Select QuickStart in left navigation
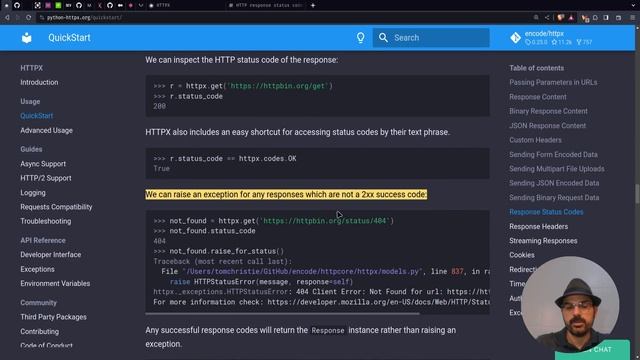This screenshot has height=360, width=640. [37, 116]
